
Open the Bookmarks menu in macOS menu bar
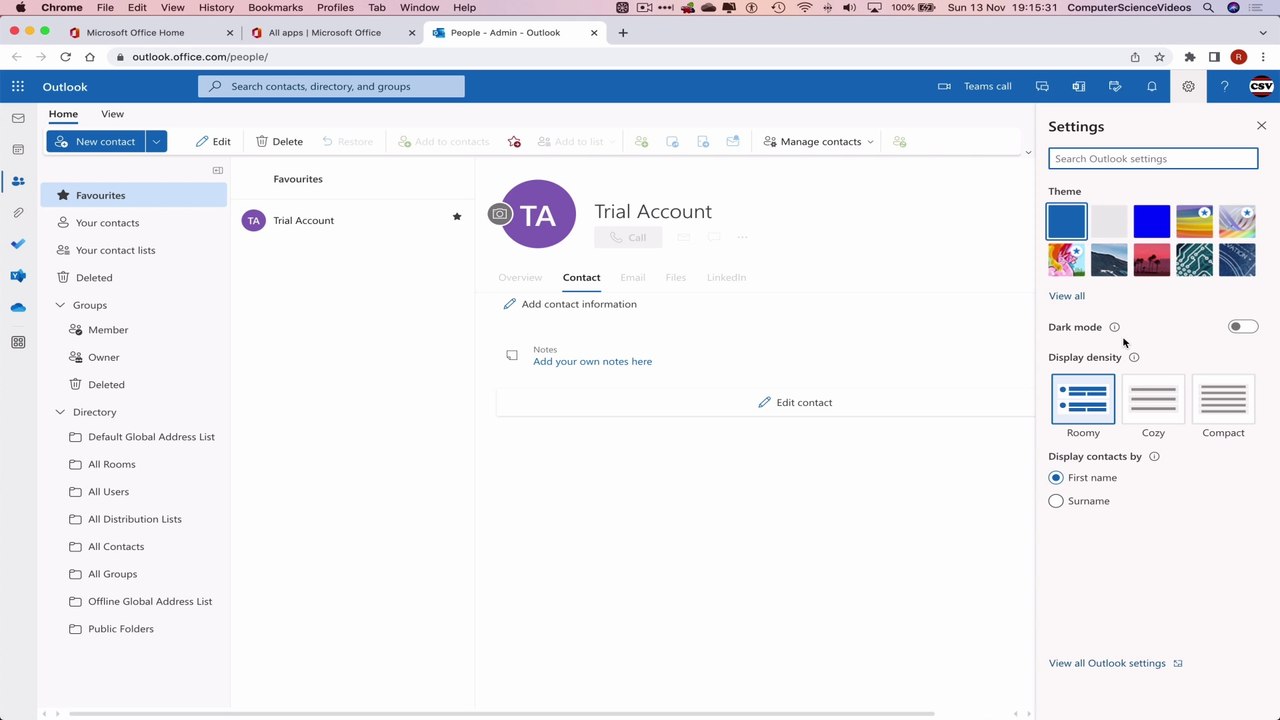click(275, 8)
